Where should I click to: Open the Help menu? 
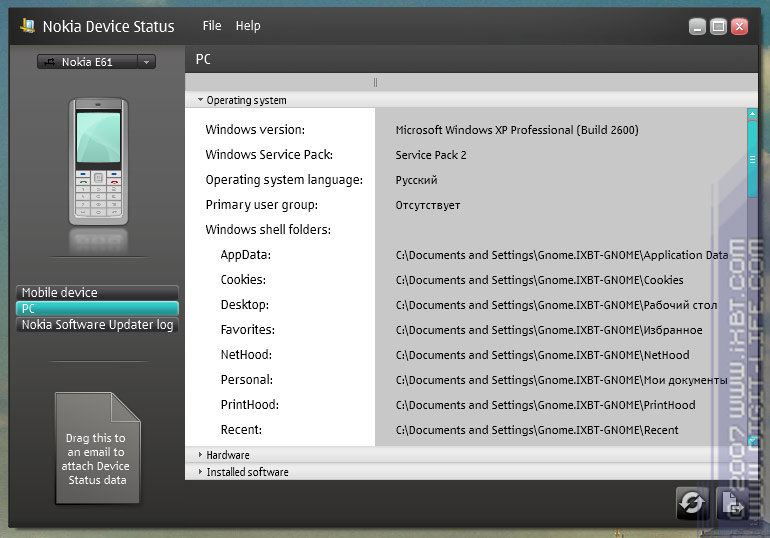click(x=248, y=26)
